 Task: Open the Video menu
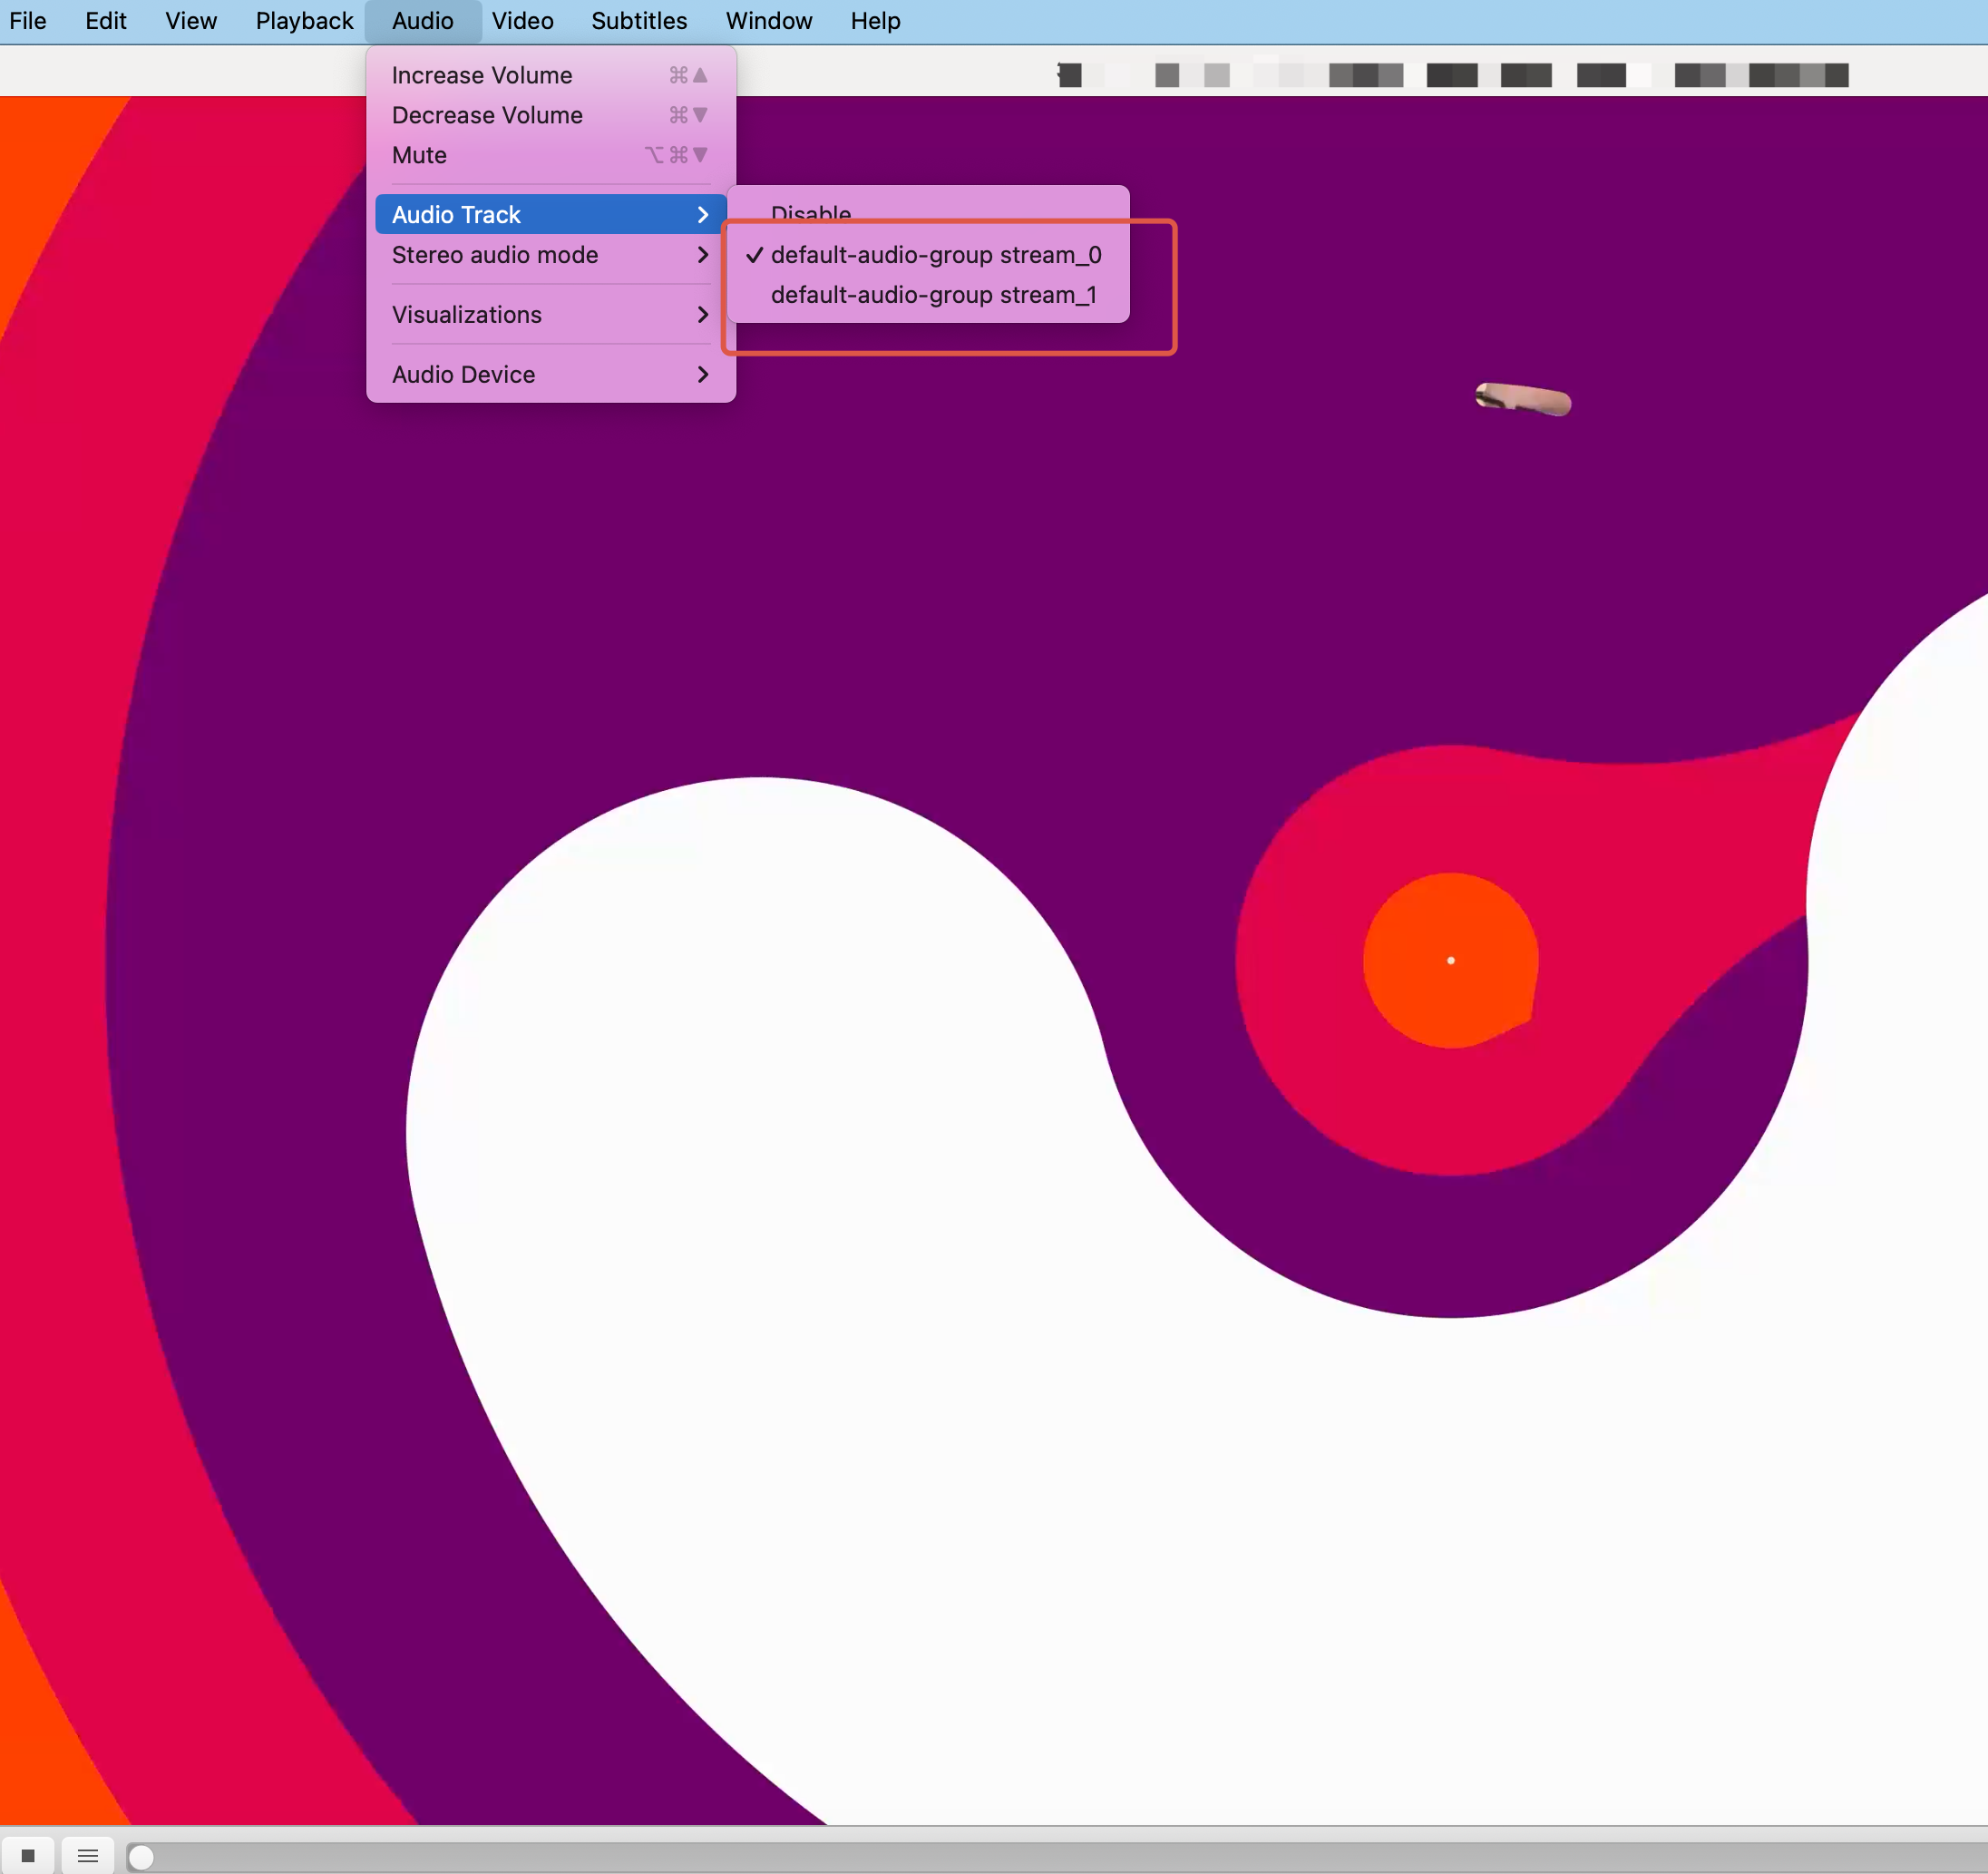pyautogui.click(x=522, y=20)
